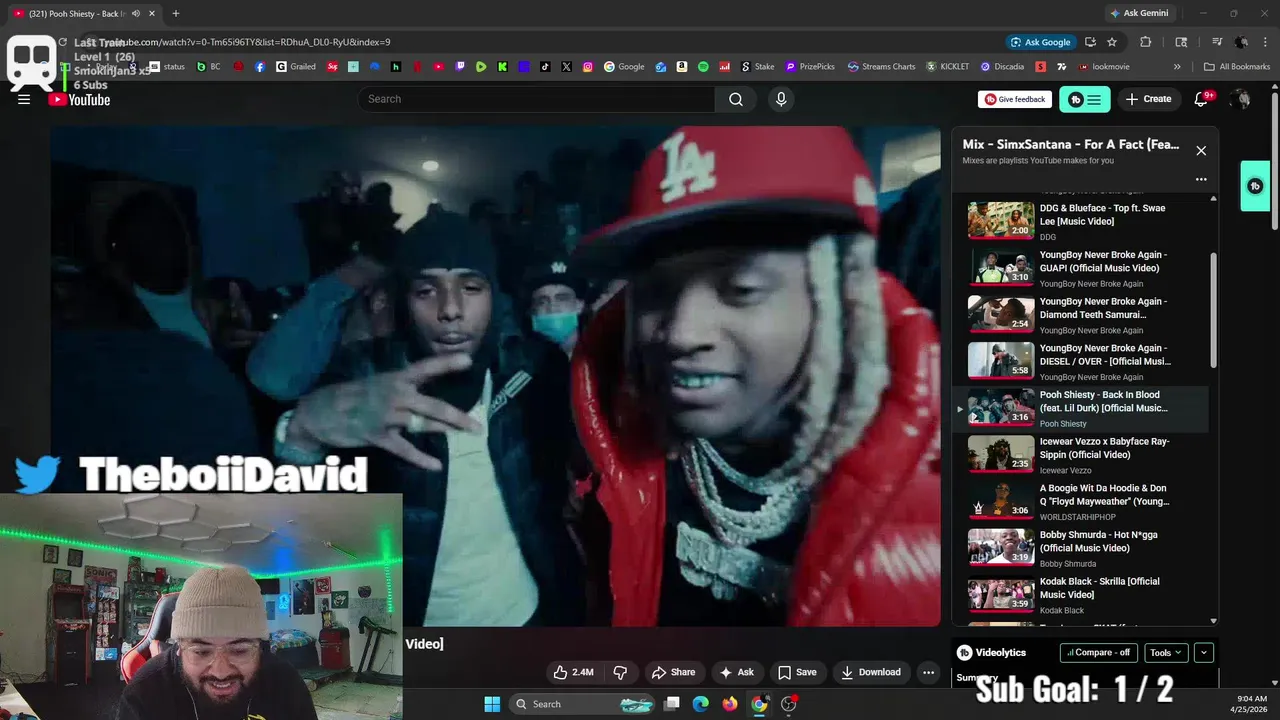The image size is (1280, 720).
Task: Open the KICKLET bookmark
Action: pos(948,67)
